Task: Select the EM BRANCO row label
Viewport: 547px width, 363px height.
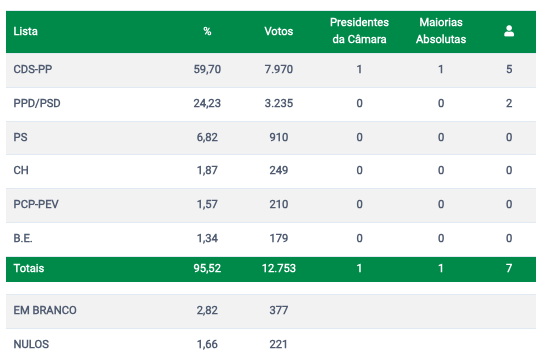Action: 45,310
